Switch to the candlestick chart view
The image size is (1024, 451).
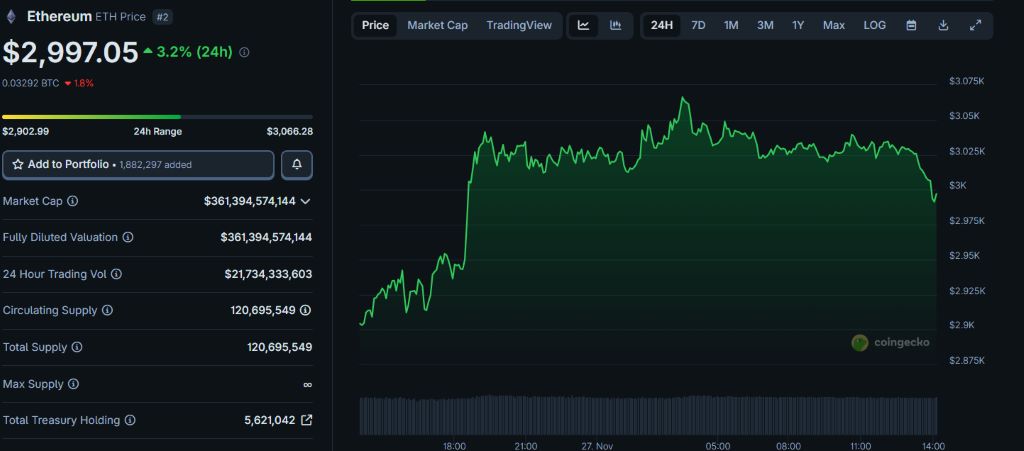click(x=616, y=25)
